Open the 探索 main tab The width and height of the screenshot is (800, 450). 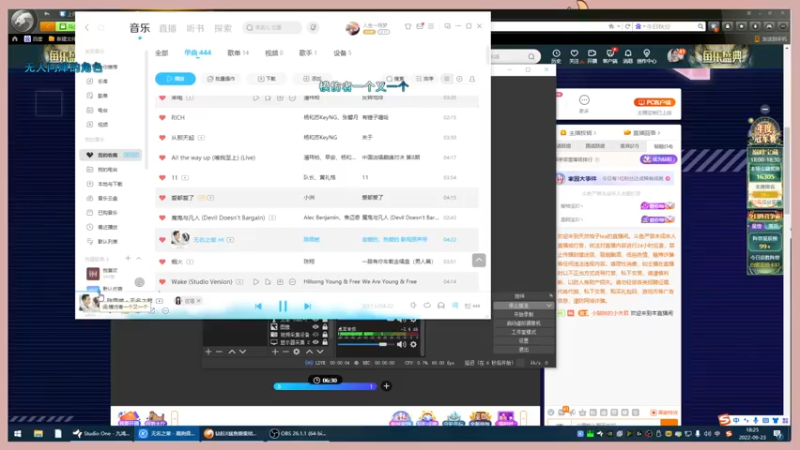[x=223, y=28]
